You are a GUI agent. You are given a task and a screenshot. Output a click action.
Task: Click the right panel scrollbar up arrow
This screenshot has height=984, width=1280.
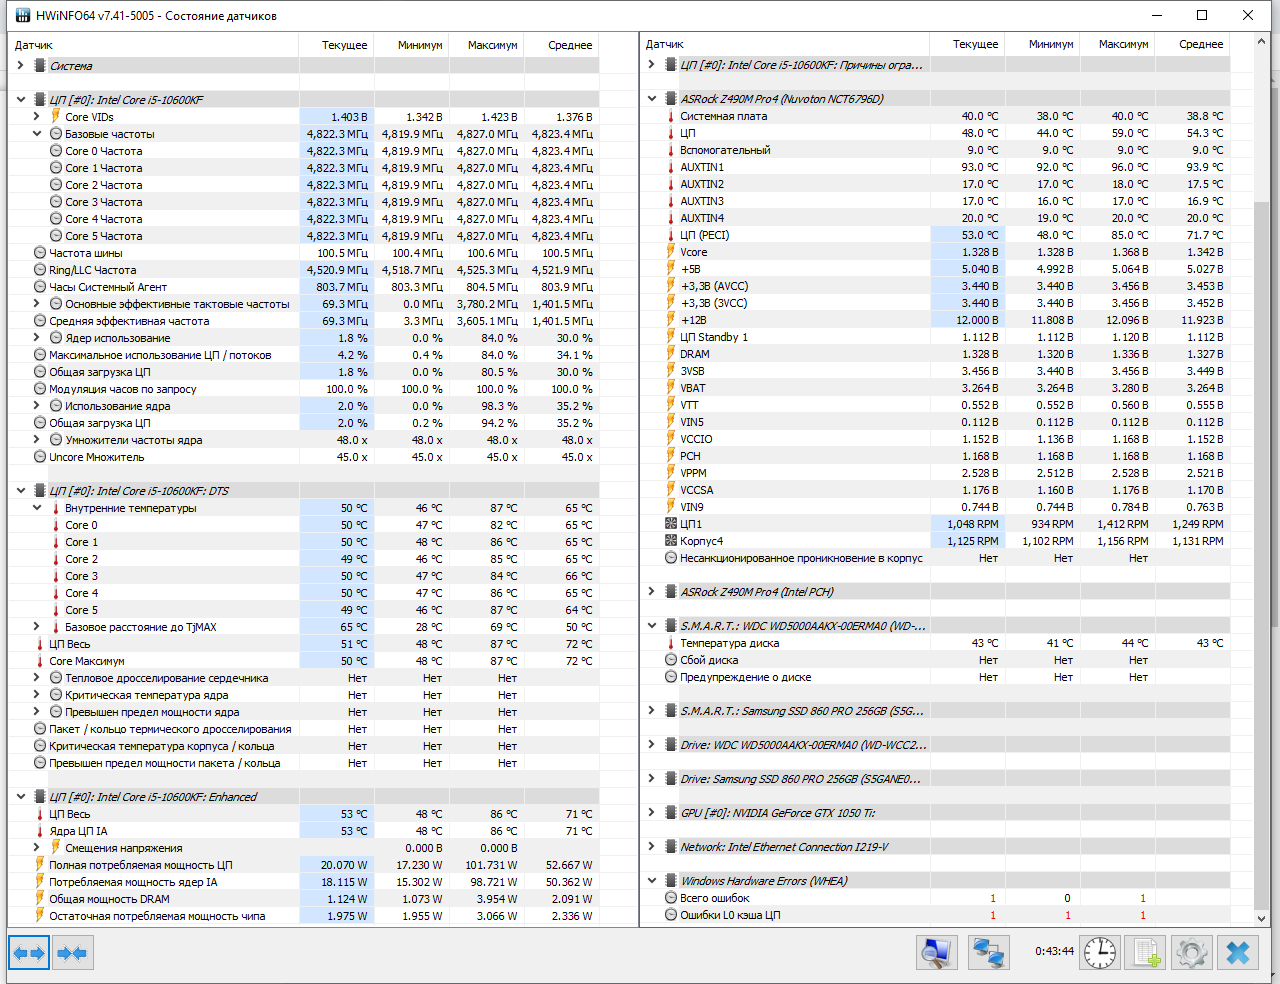[1261, 41]
